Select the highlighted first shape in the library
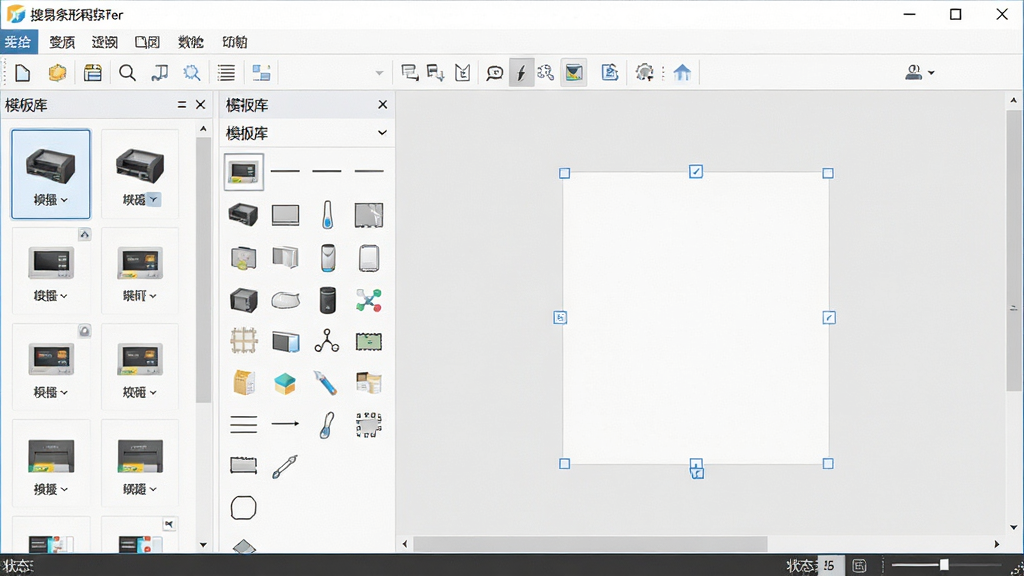 pos(244,172)
